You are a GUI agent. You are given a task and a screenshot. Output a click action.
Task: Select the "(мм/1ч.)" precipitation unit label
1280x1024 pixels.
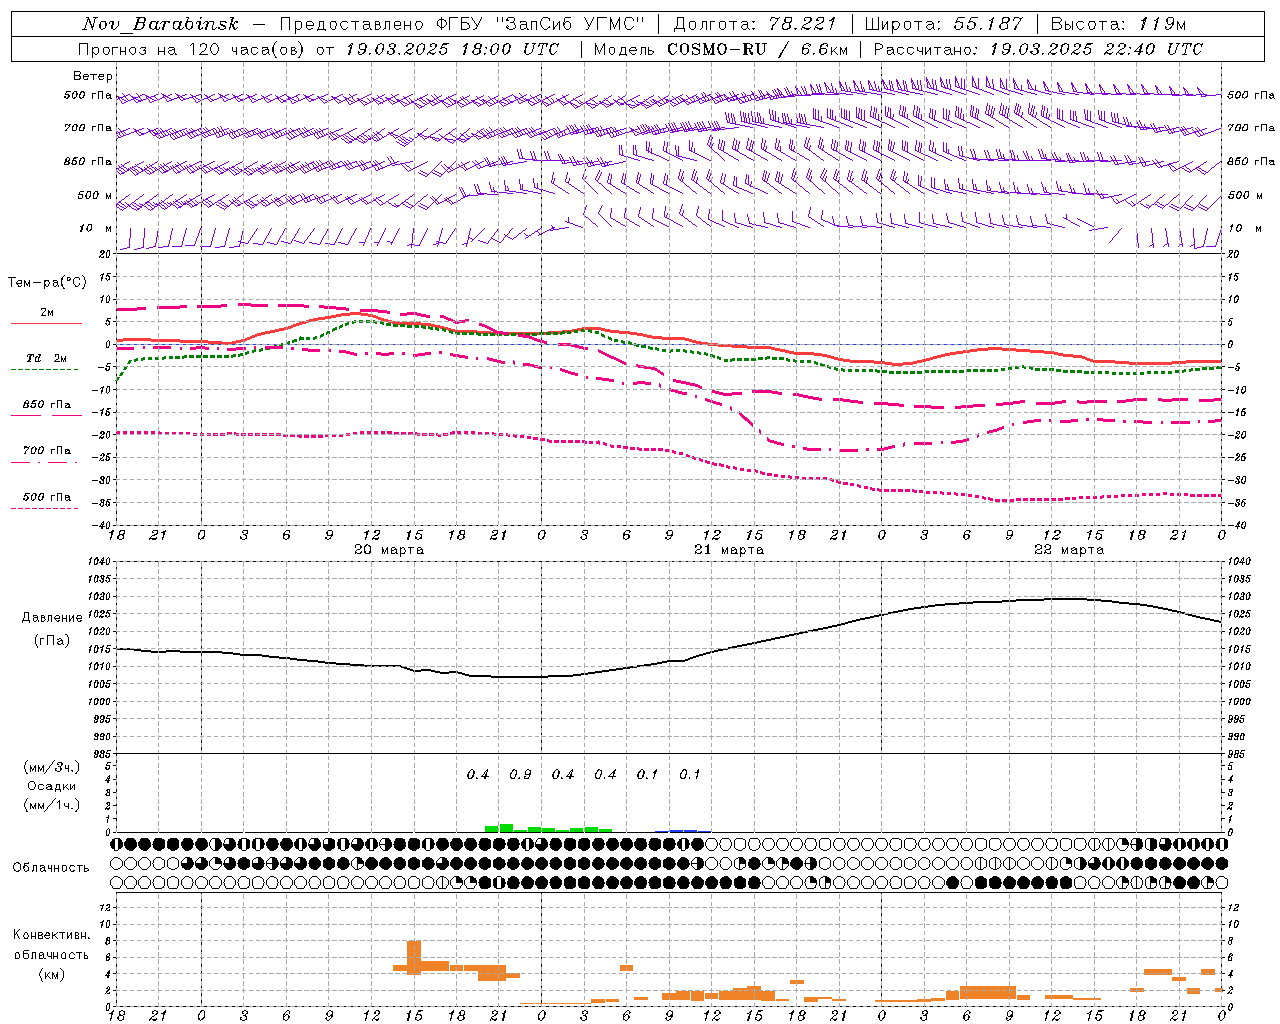click(52, 805)
